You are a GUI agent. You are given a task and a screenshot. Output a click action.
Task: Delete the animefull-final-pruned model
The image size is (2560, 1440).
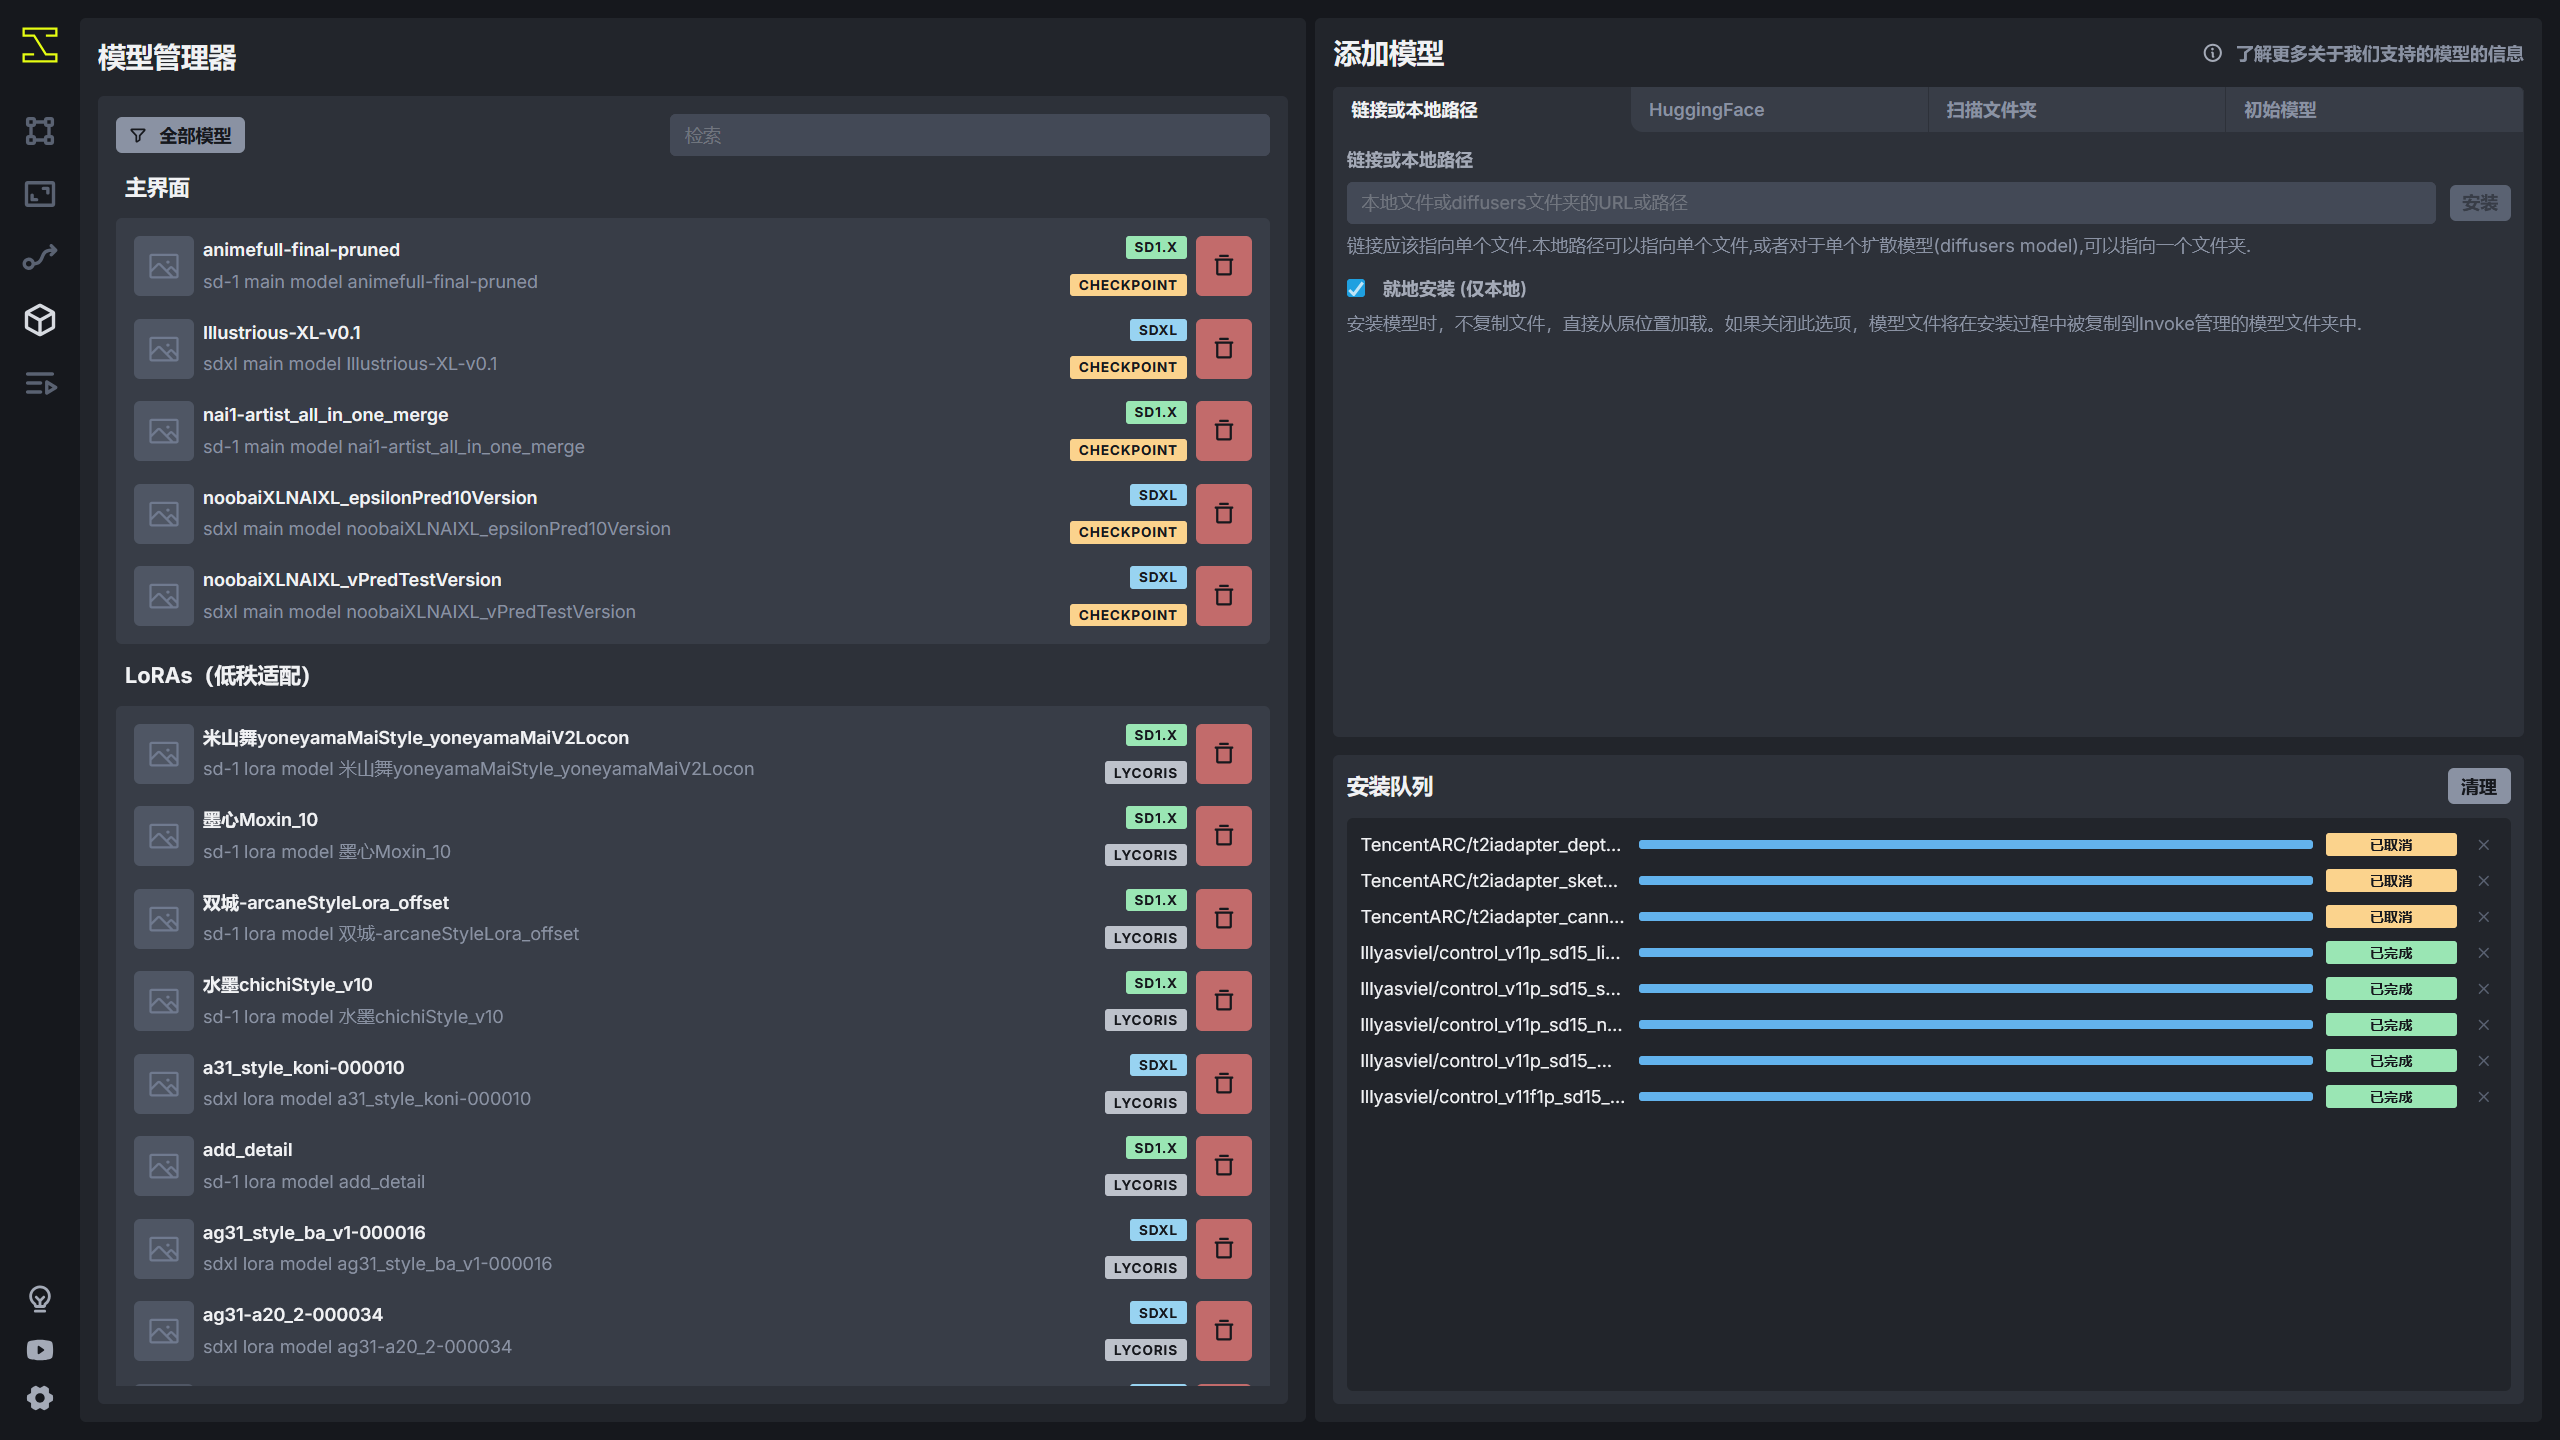point(1224,265)
